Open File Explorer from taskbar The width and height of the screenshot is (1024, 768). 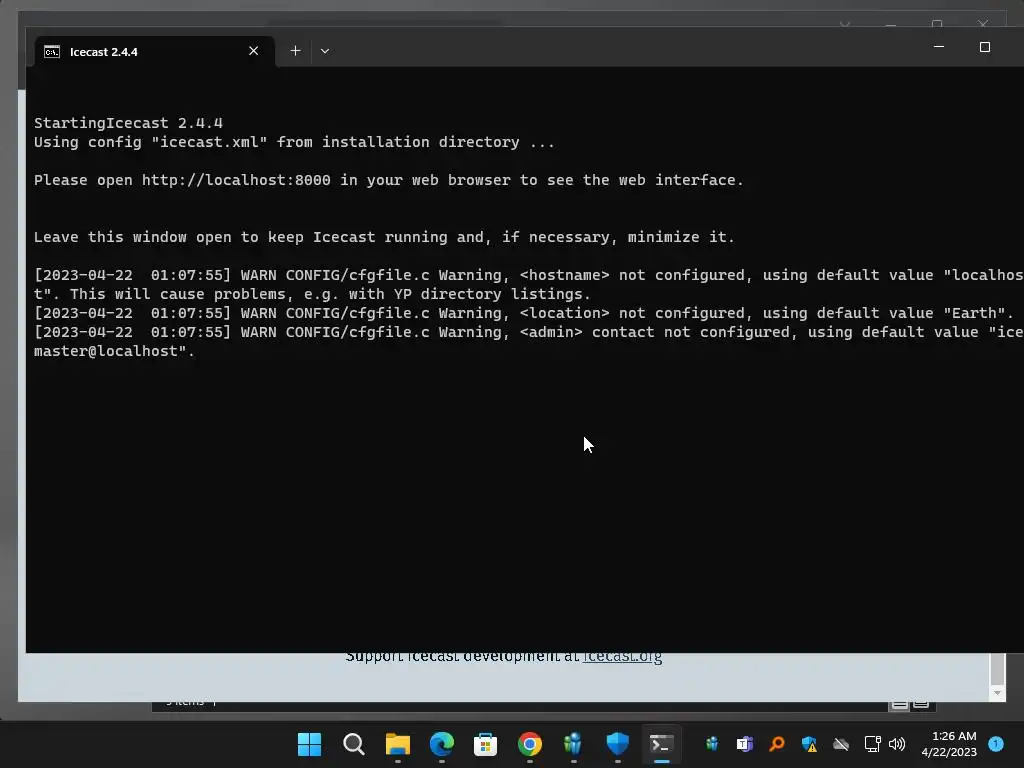tap(397, 744)
